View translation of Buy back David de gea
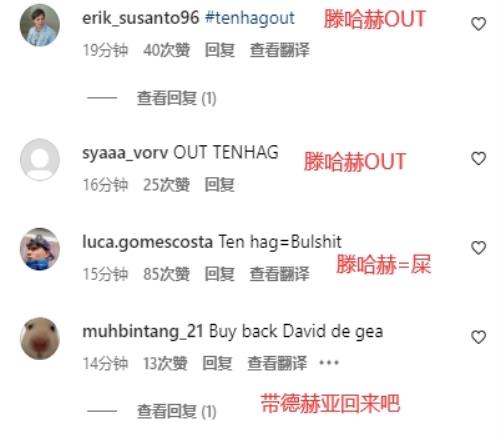 tap(277, 363)
